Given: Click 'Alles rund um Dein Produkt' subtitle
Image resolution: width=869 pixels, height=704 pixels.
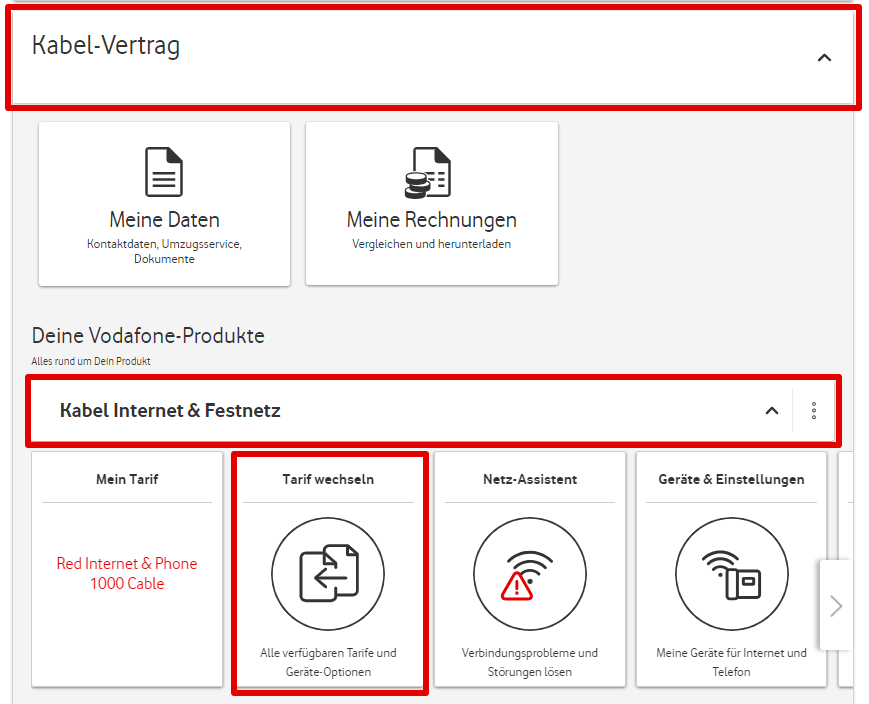Looking at the screenshot, I should point(91,361).
